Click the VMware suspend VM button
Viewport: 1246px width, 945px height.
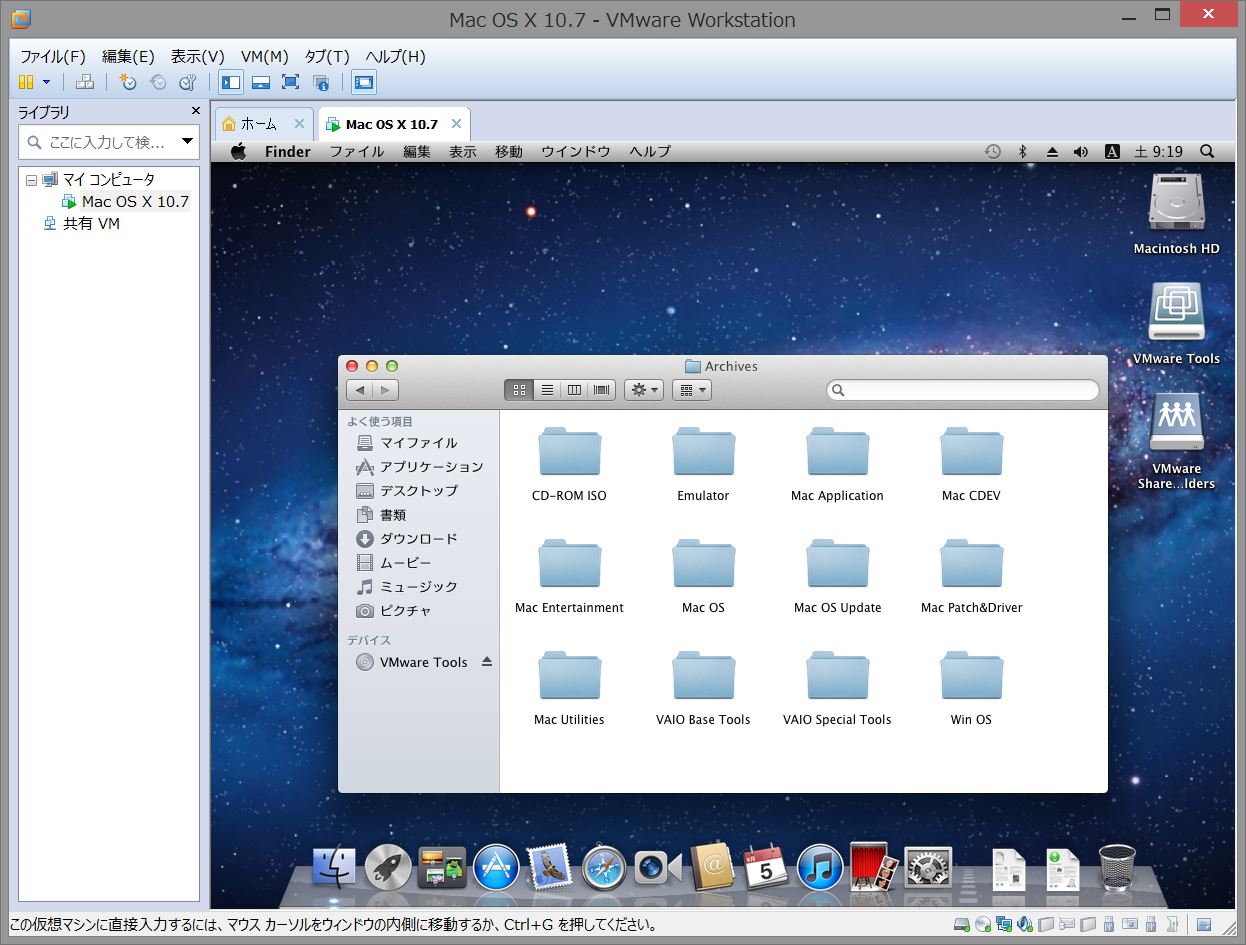click(x=26, y=82)
